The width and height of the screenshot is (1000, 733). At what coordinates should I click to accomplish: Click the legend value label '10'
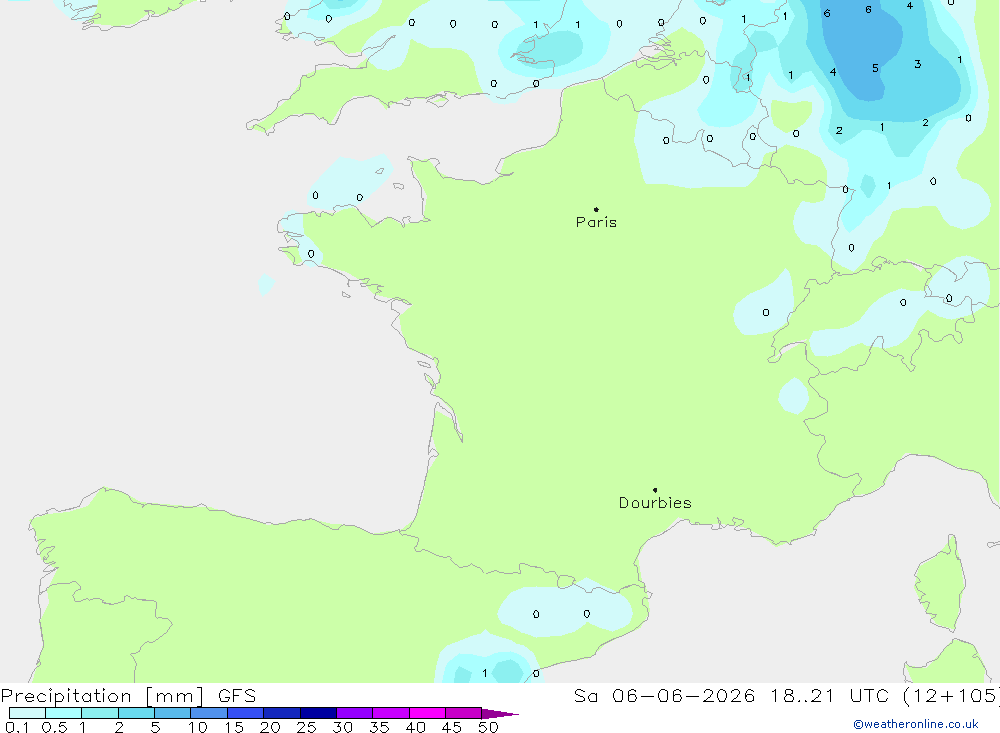198,727
